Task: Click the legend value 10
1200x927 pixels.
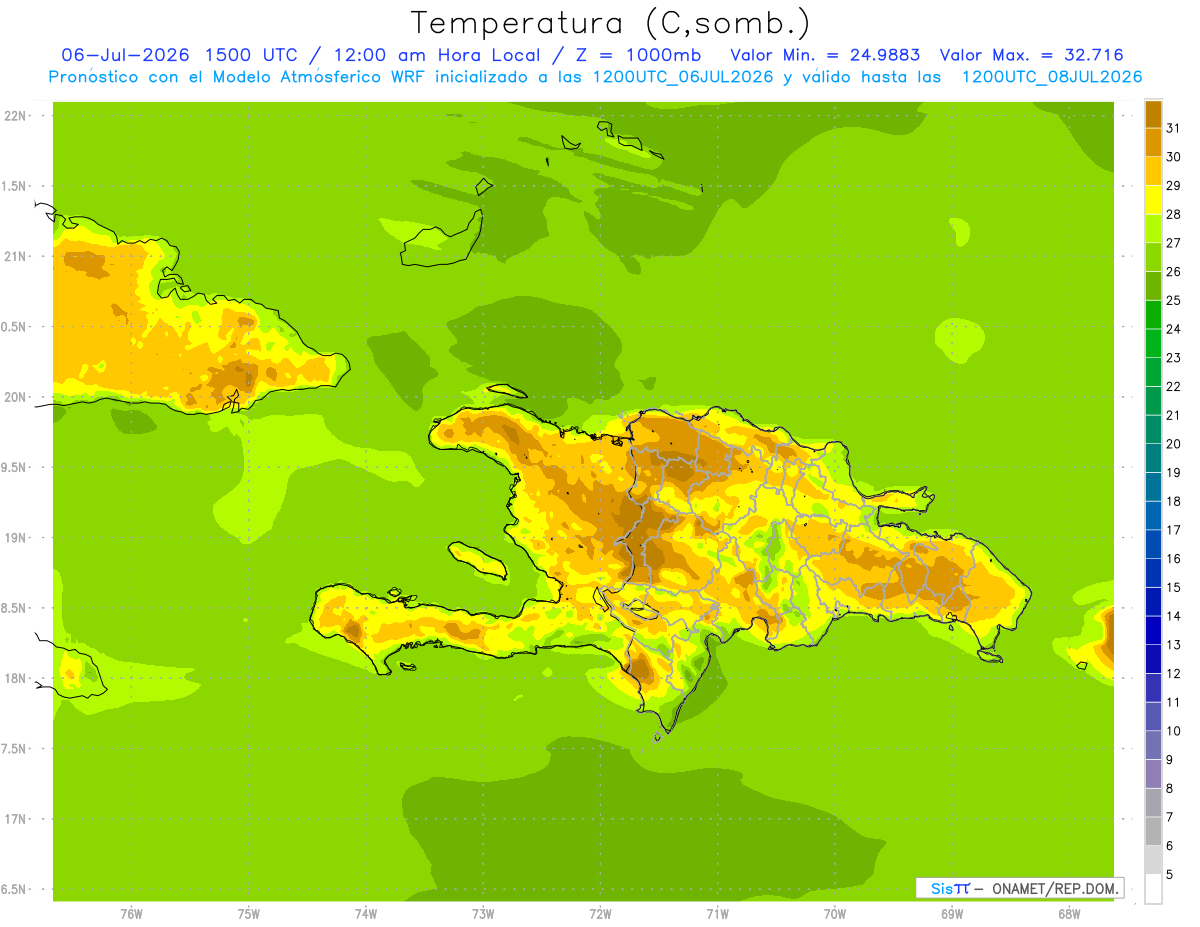Action: tap(1173, 730)
